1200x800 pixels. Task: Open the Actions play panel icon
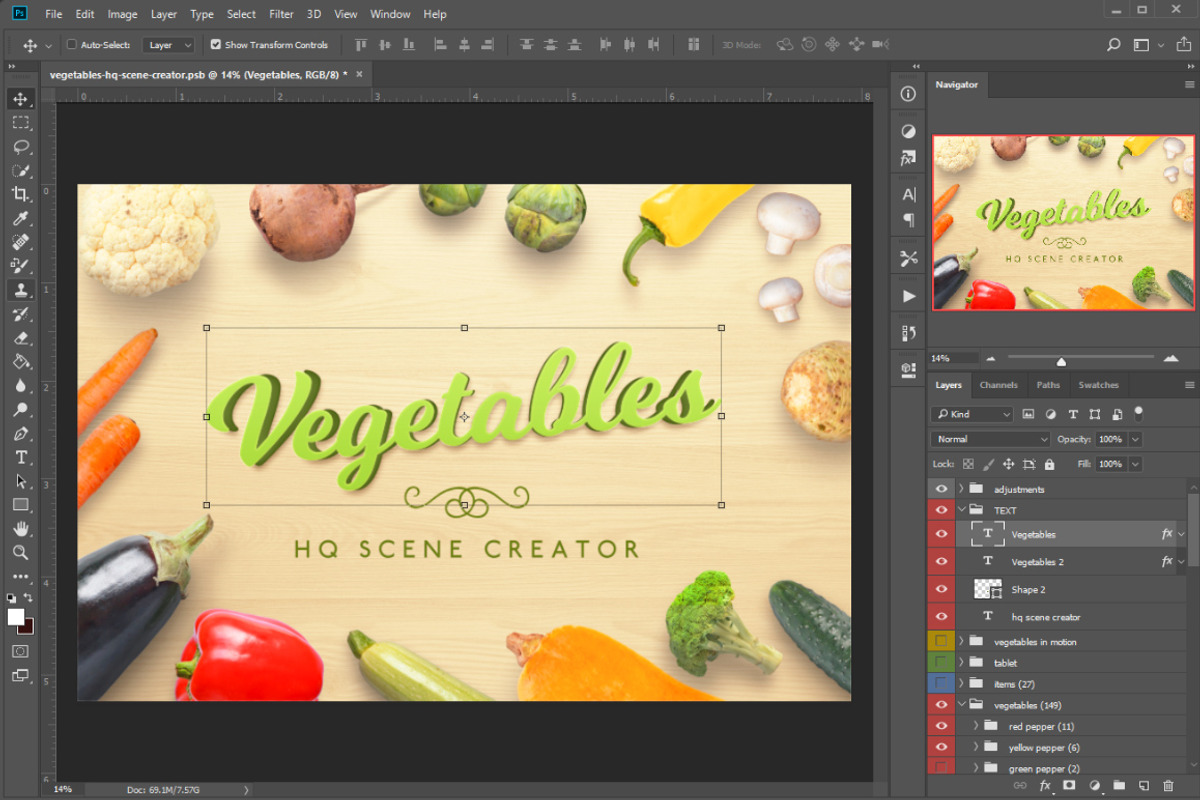point(908,296)
